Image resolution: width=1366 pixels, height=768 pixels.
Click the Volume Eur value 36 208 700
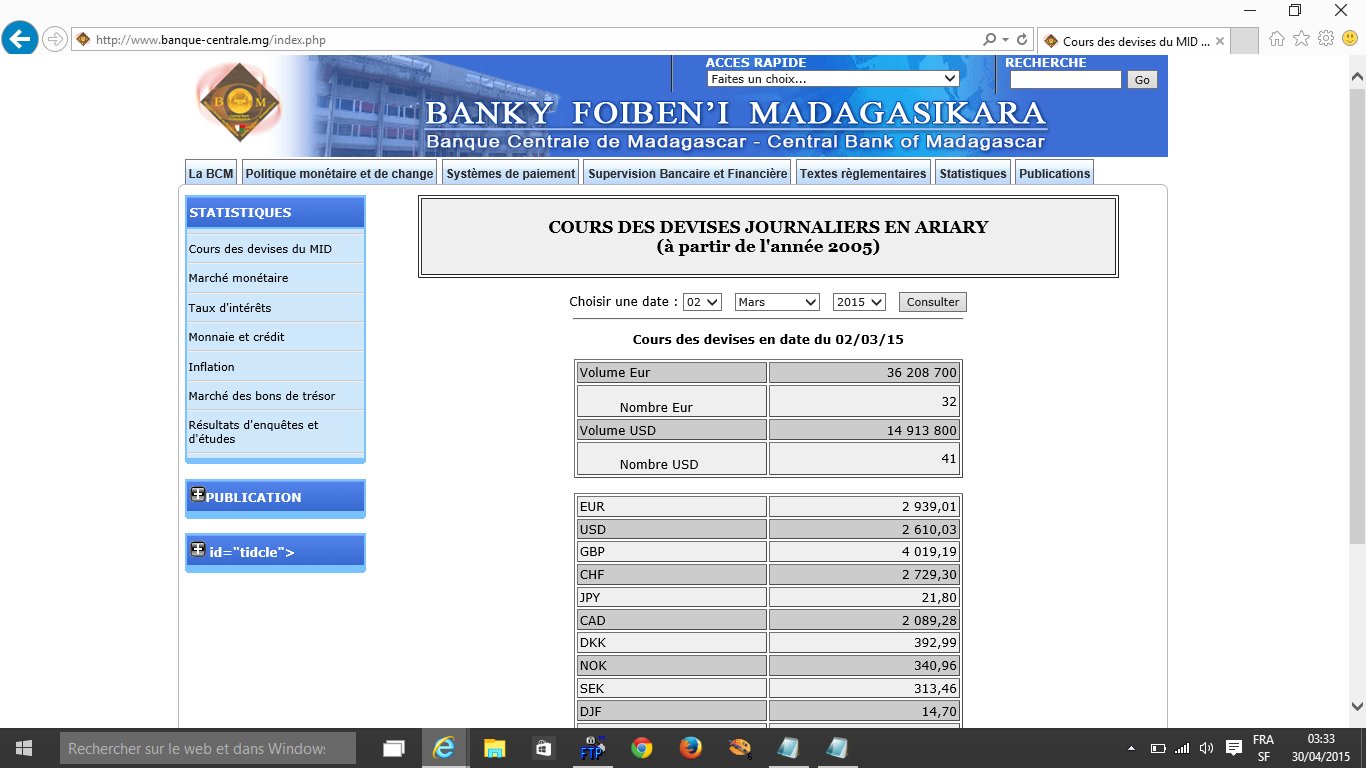click(x=921, y=373)
